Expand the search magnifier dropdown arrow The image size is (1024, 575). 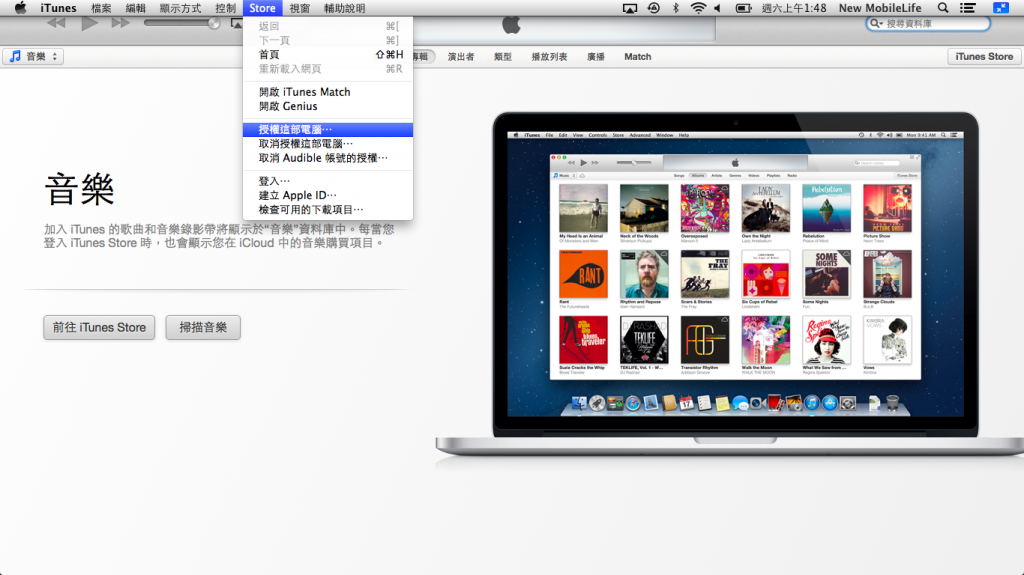pyautogui.click(x=876, y=23)
